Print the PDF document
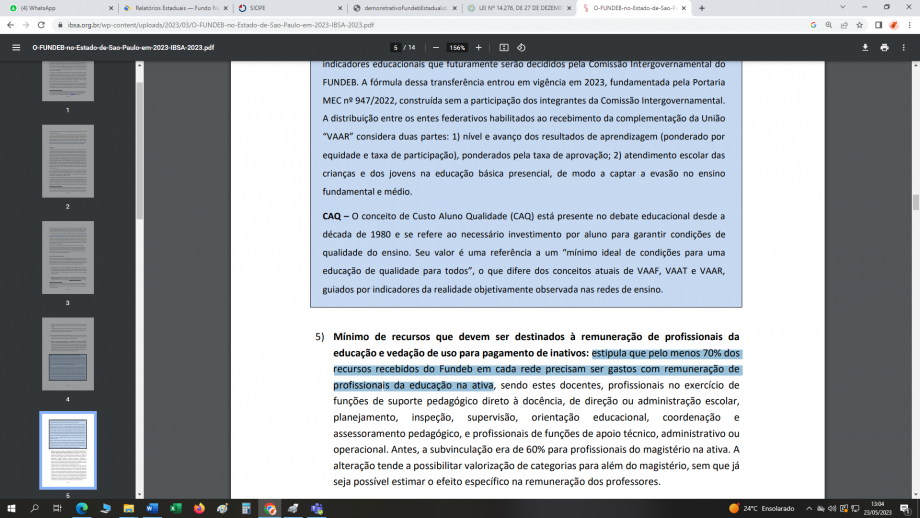 pyautogui.click(x=884, y=48)
